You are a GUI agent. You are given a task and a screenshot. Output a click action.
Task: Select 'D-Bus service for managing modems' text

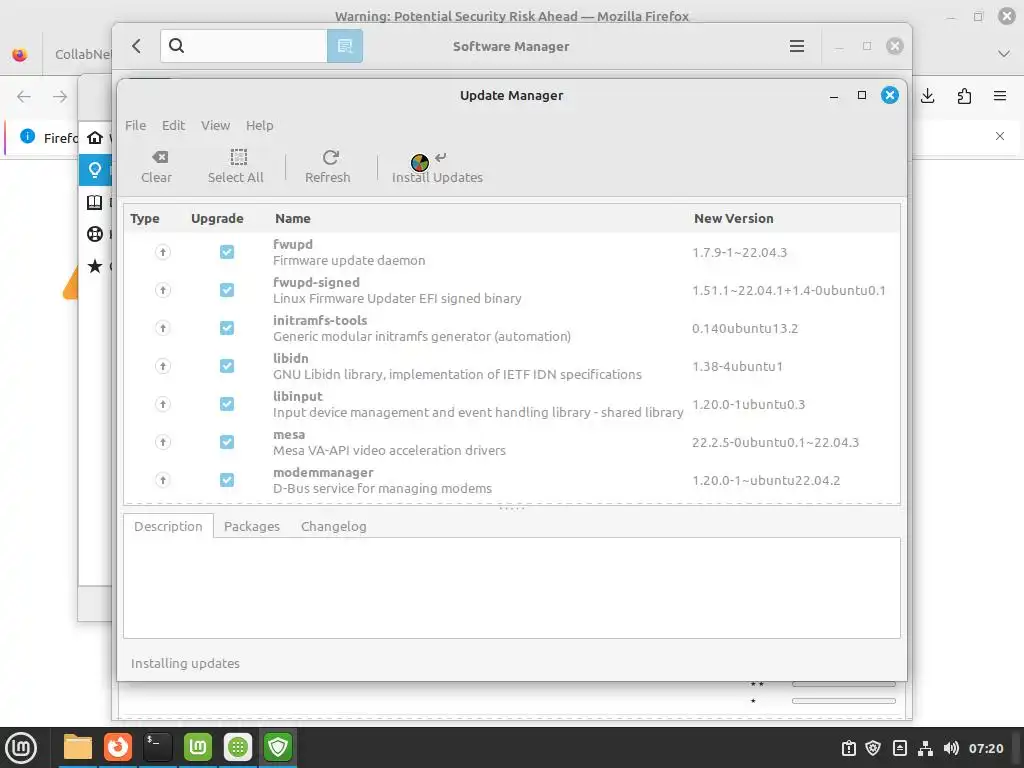[382, 488]
